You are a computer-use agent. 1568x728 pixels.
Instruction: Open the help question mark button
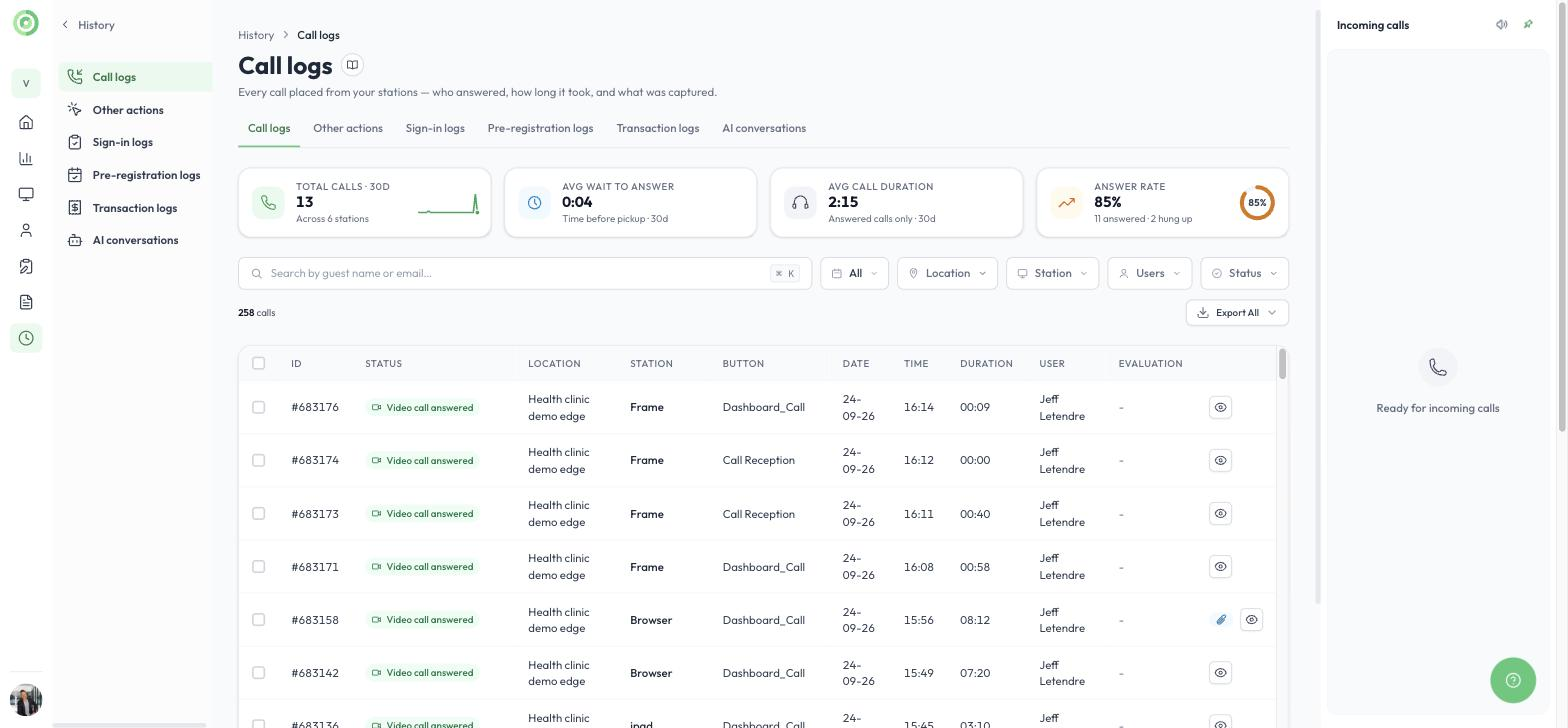1513,680
